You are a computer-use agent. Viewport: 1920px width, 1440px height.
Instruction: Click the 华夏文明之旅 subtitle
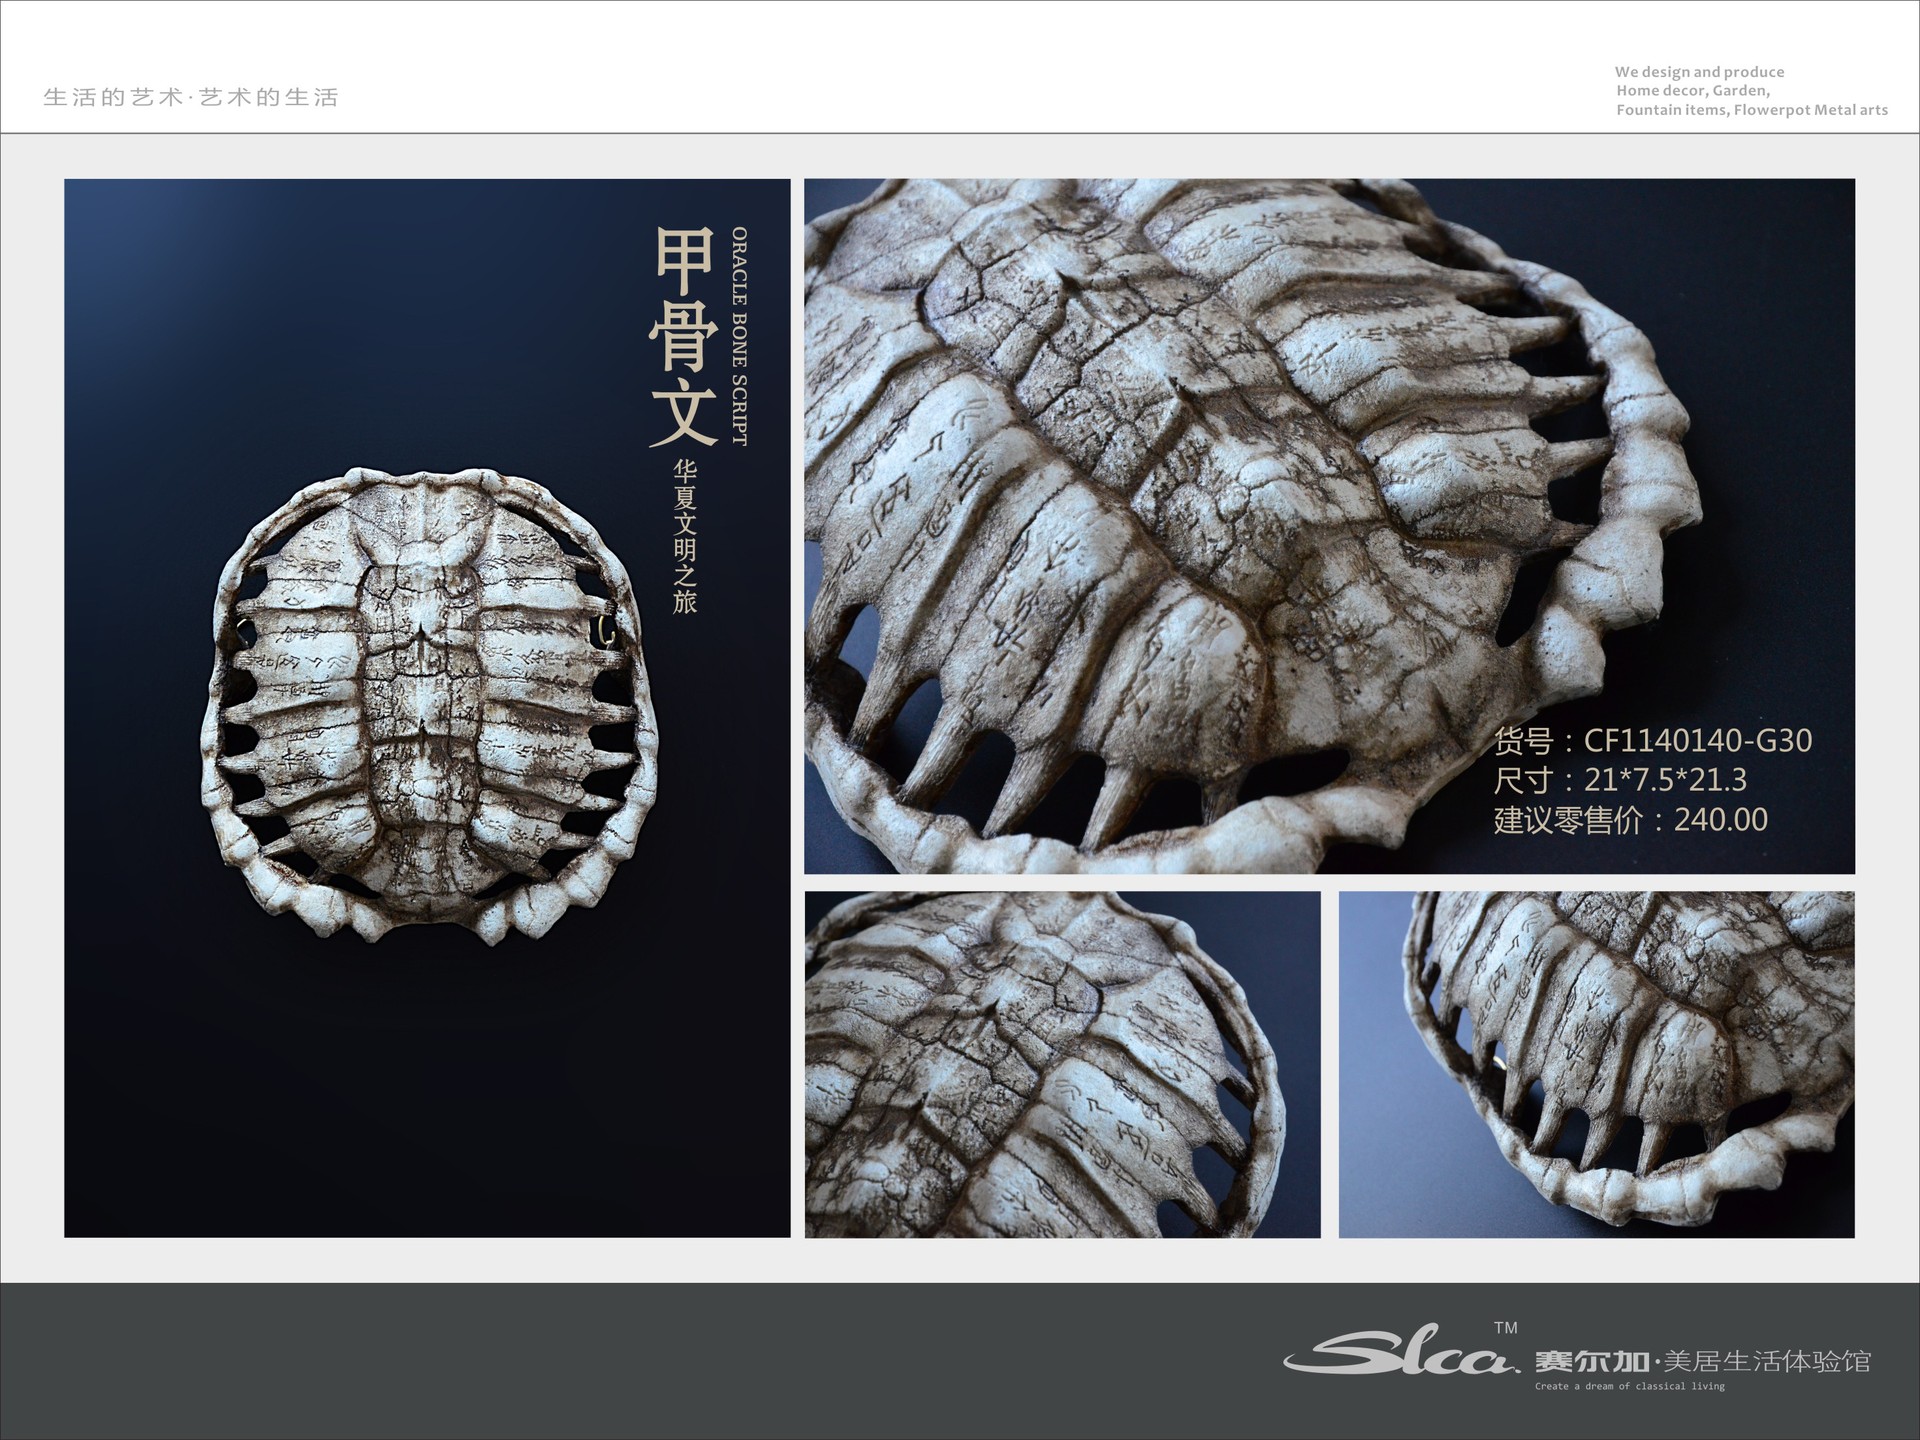685,536
